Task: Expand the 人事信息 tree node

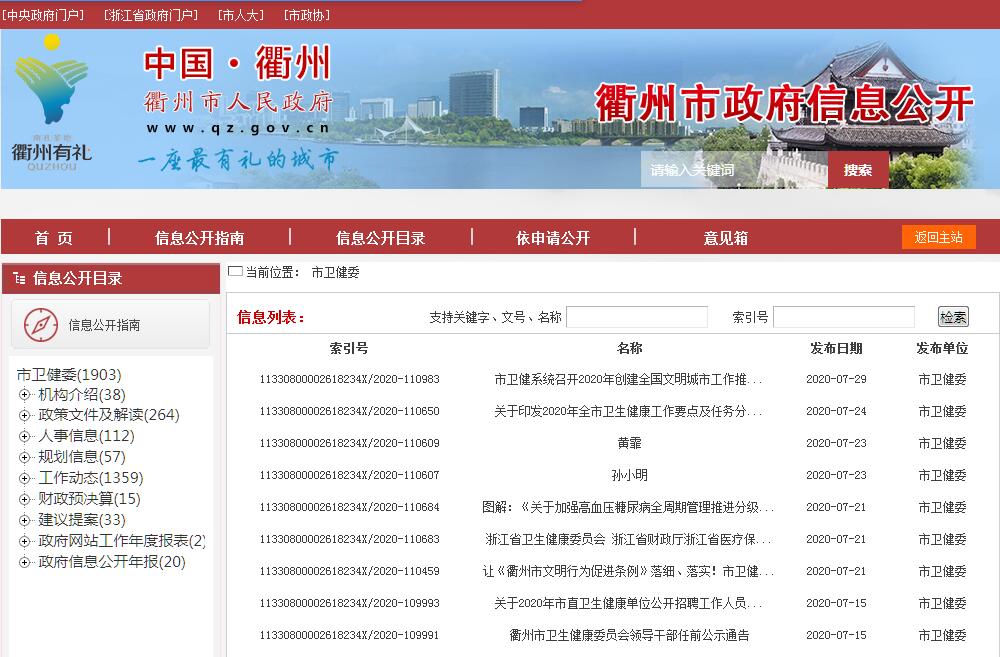Action: pyautogui.click(x=25, y=436)
